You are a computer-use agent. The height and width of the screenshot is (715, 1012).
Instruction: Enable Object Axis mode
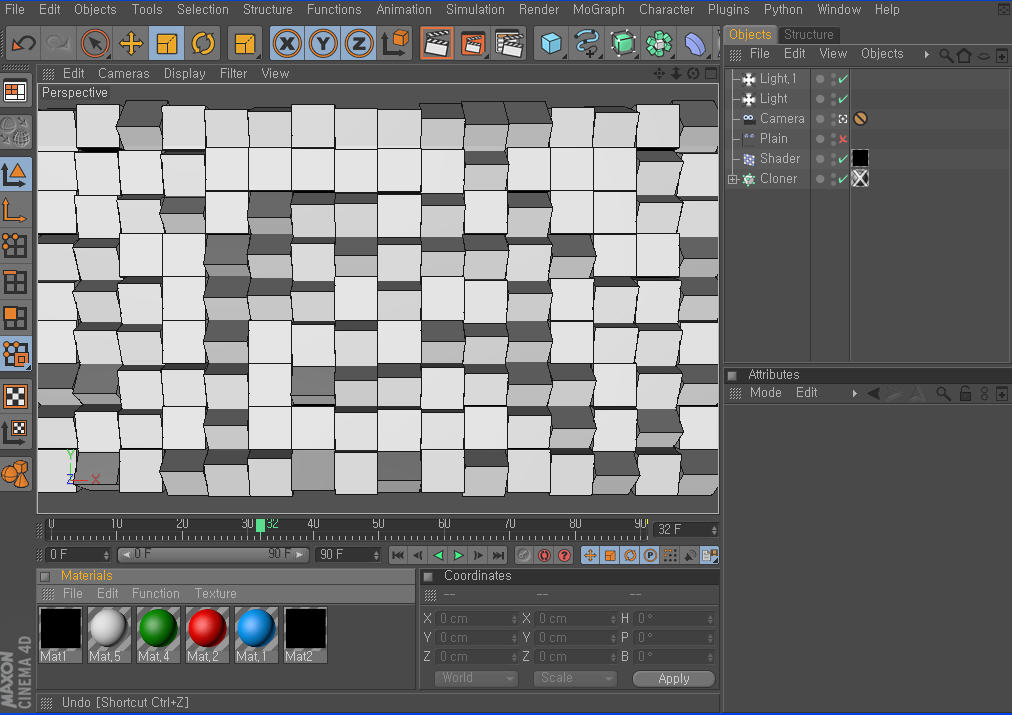[15, 210]
